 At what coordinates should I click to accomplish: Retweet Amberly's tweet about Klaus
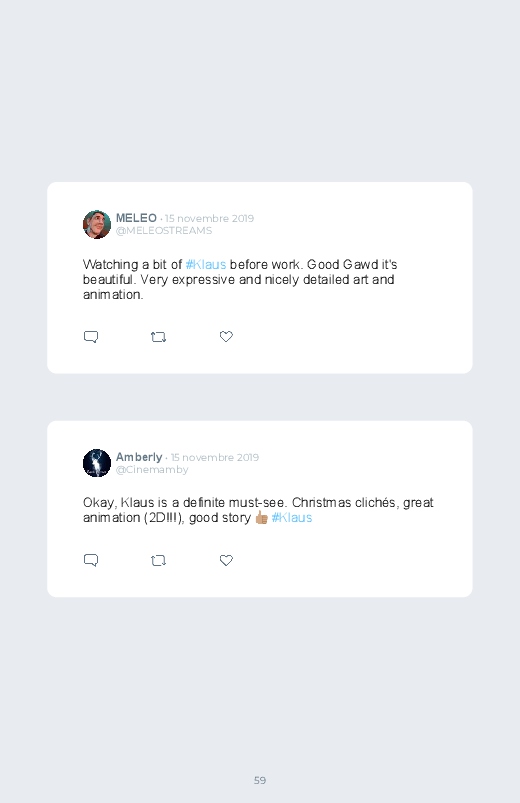tap(158, 561)
